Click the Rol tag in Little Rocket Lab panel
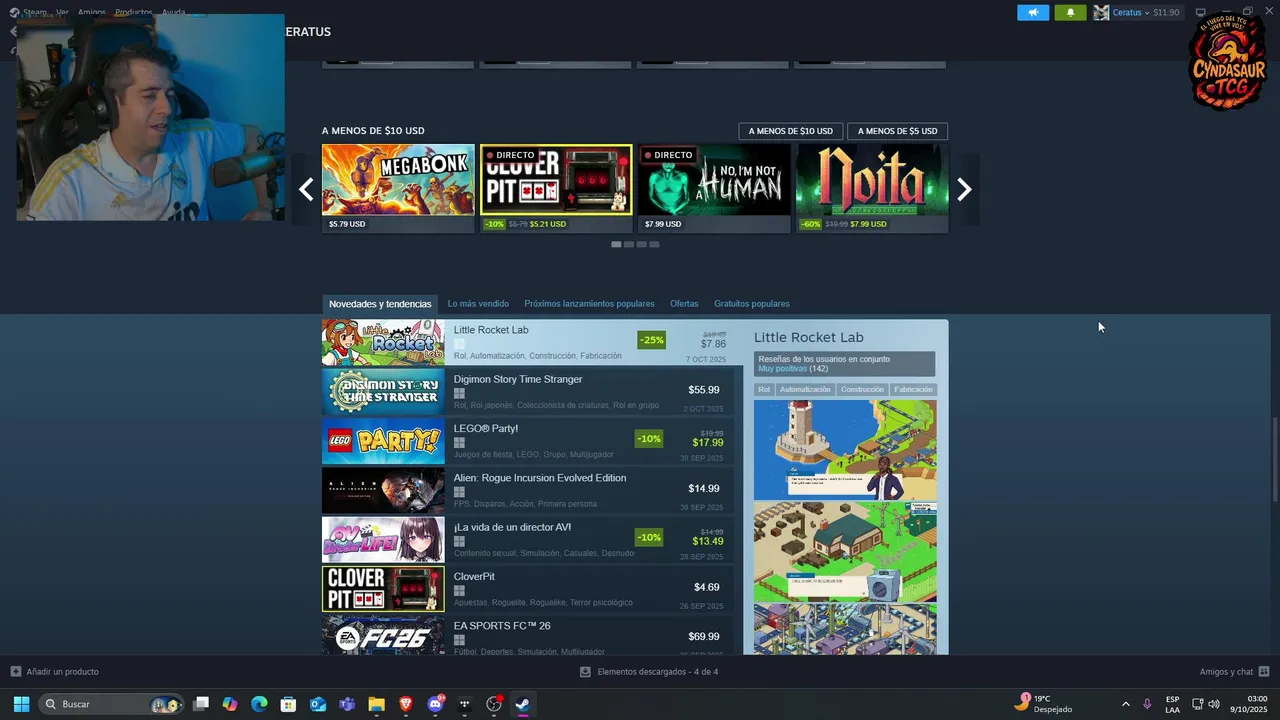1280x720 pixels. [x=764, y=390]
